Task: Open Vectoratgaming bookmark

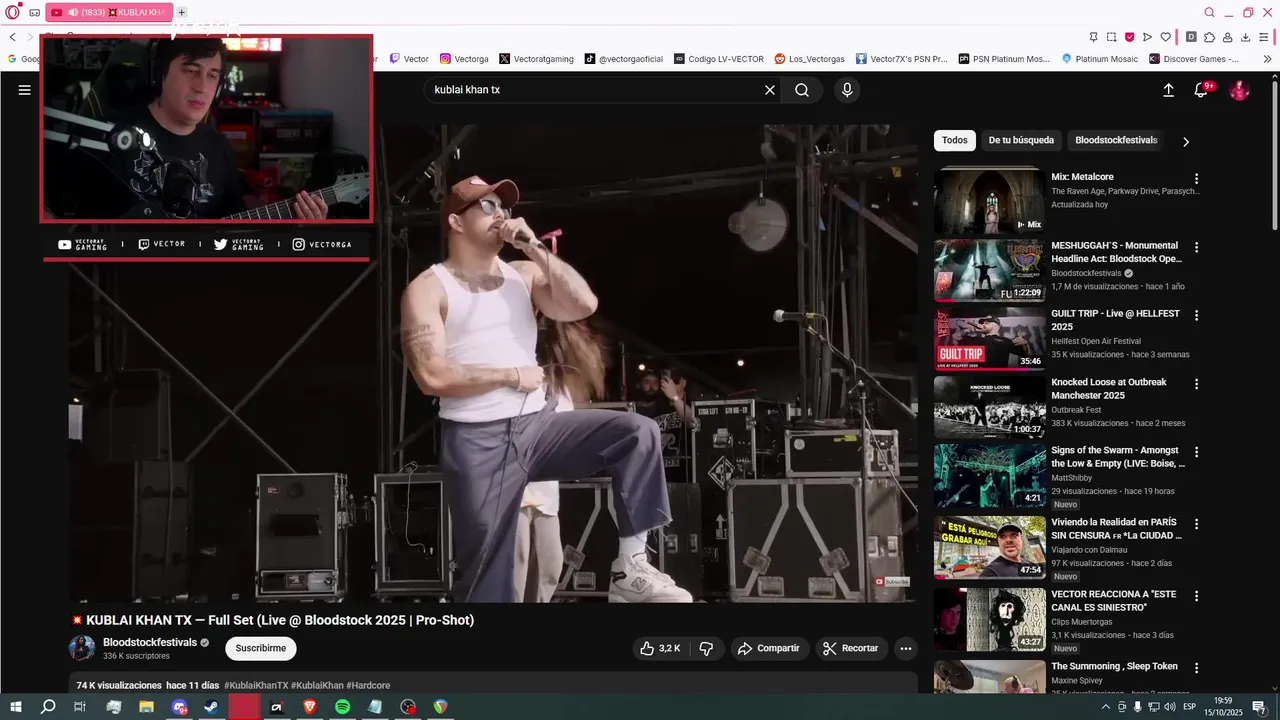Action: click(536, 59)
